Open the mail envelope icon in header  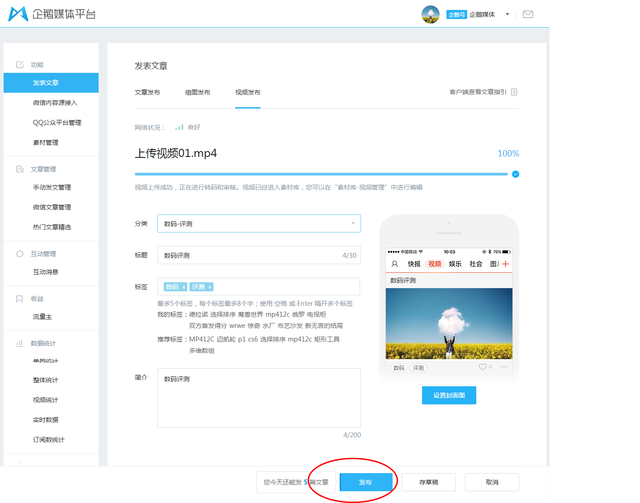click(528, 15)
